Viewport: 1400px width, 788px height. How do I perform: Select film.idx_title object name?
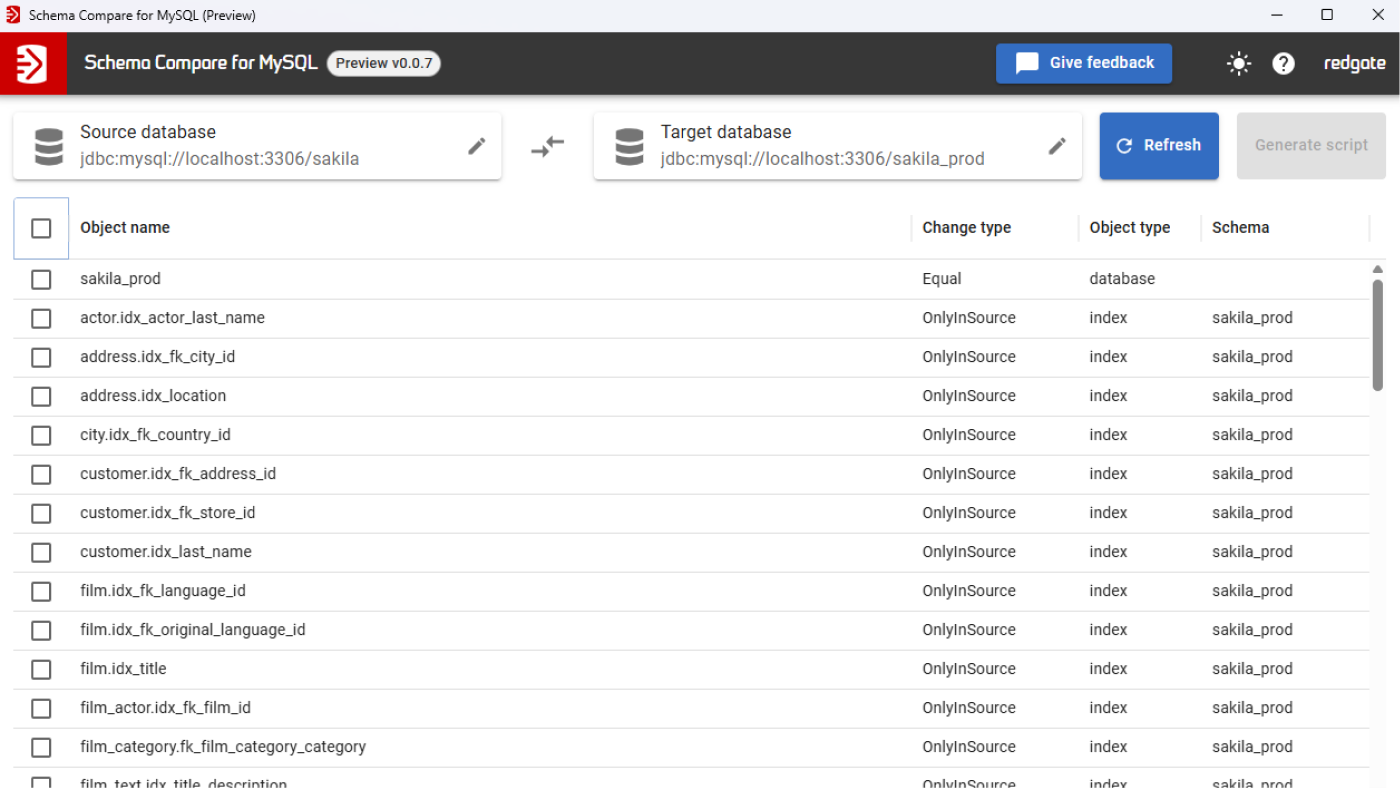click(123, 669)
